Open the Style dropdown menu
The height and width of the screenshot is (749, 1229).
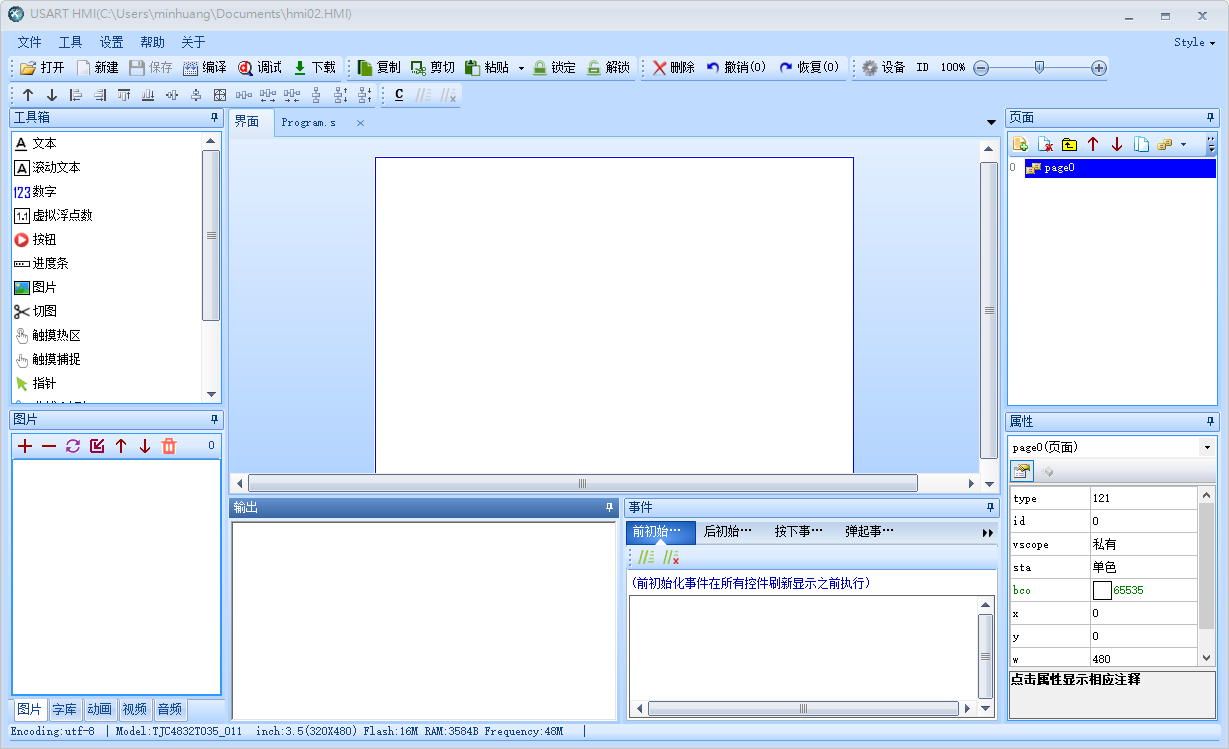click(1194, 43)
